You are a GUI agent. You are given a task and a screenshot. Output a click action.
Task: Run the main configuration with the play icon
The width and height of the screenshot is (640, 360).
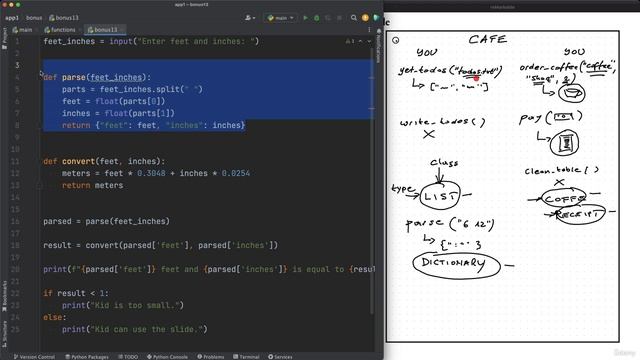(305, 18)
